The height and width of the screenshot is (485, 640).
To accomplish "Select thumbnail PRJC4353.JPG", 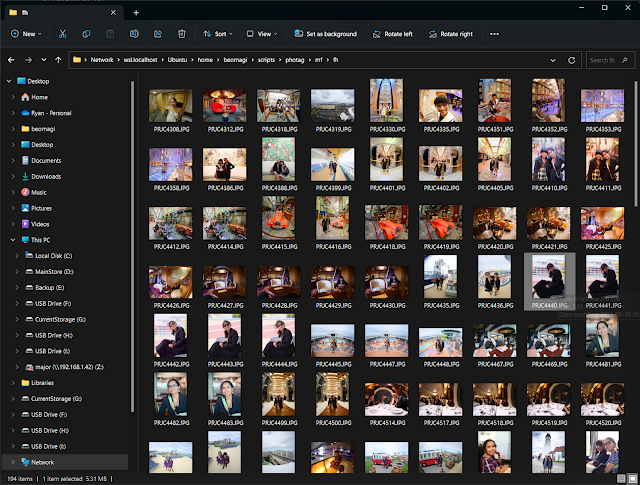I will 602,106.
